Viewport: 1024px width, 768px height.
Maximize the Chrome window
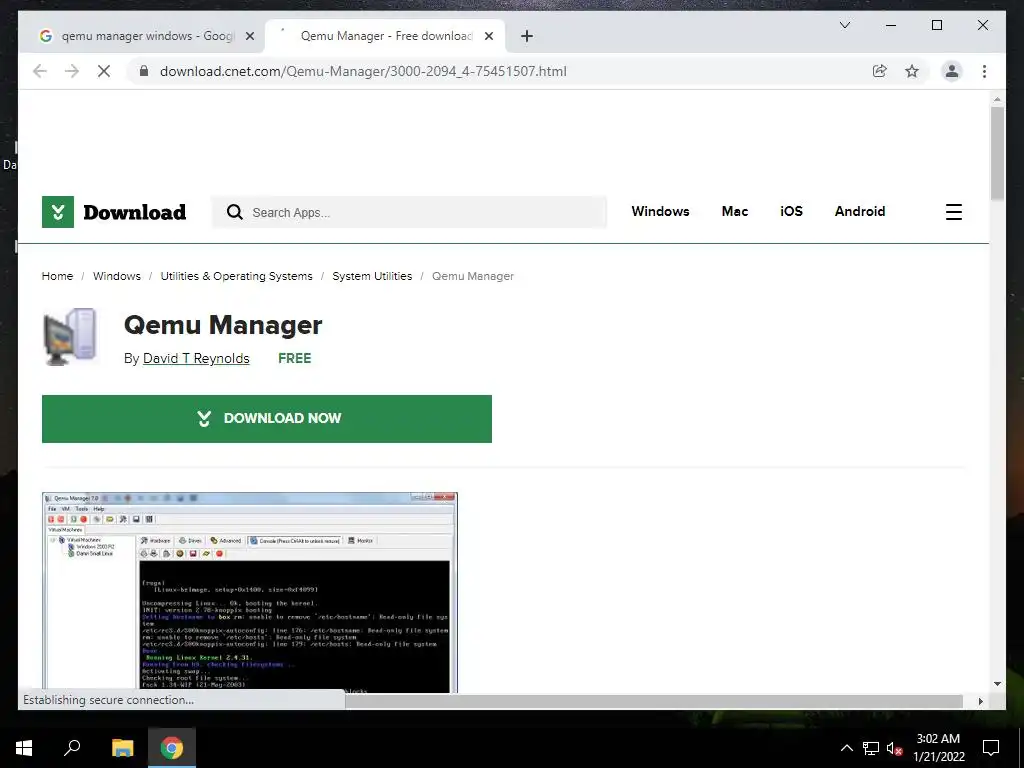coord(936,25)
